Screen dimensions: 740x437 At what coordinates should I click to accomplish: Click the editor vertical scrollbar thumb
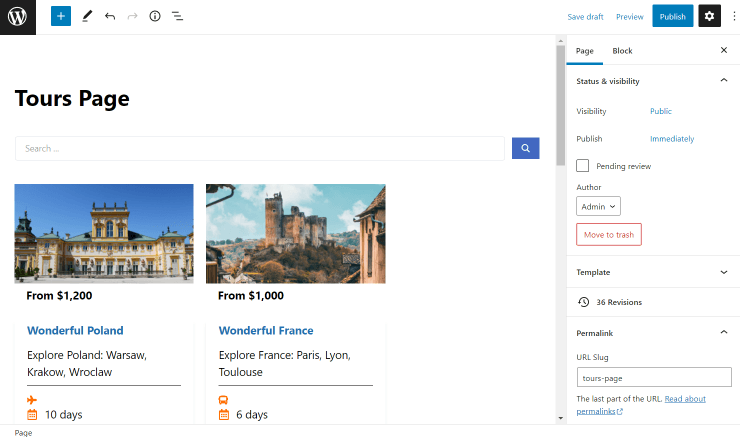561,105
